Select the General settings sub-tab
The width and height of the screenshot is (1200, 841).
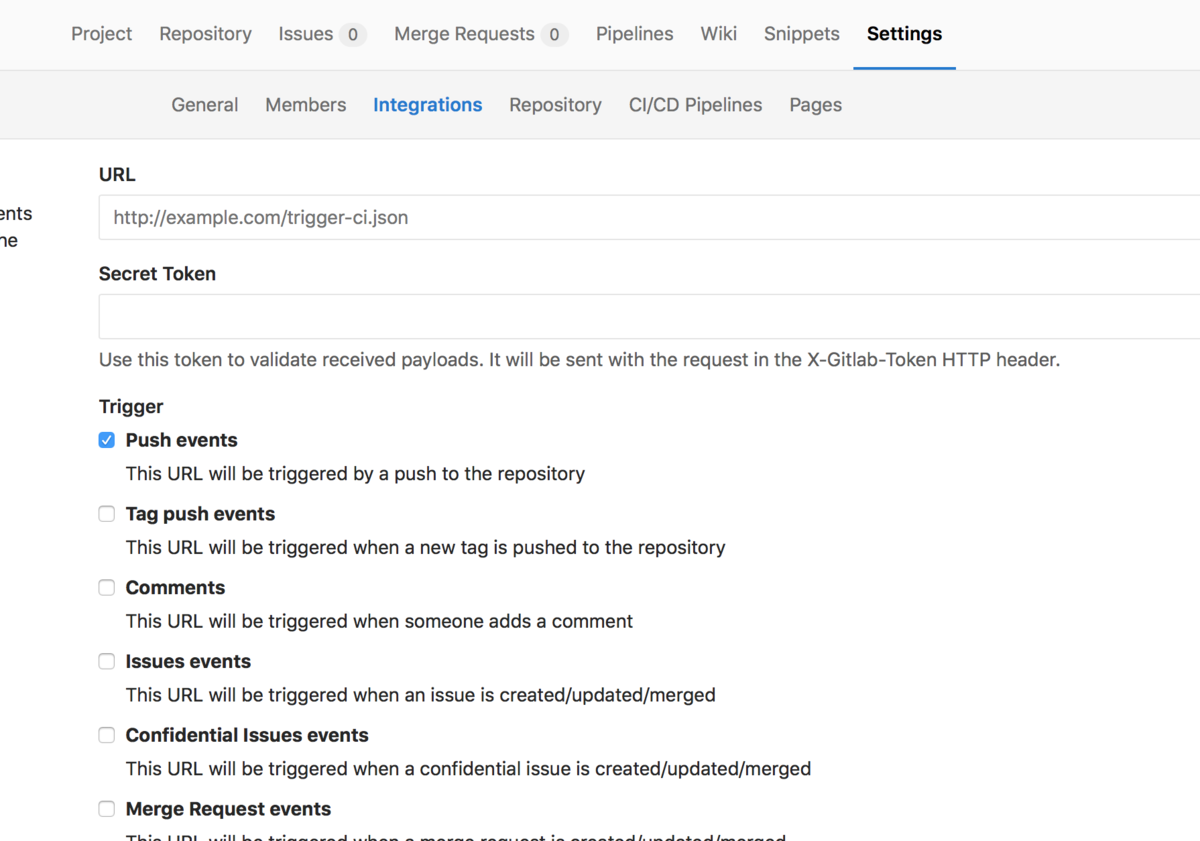point(204,105)
